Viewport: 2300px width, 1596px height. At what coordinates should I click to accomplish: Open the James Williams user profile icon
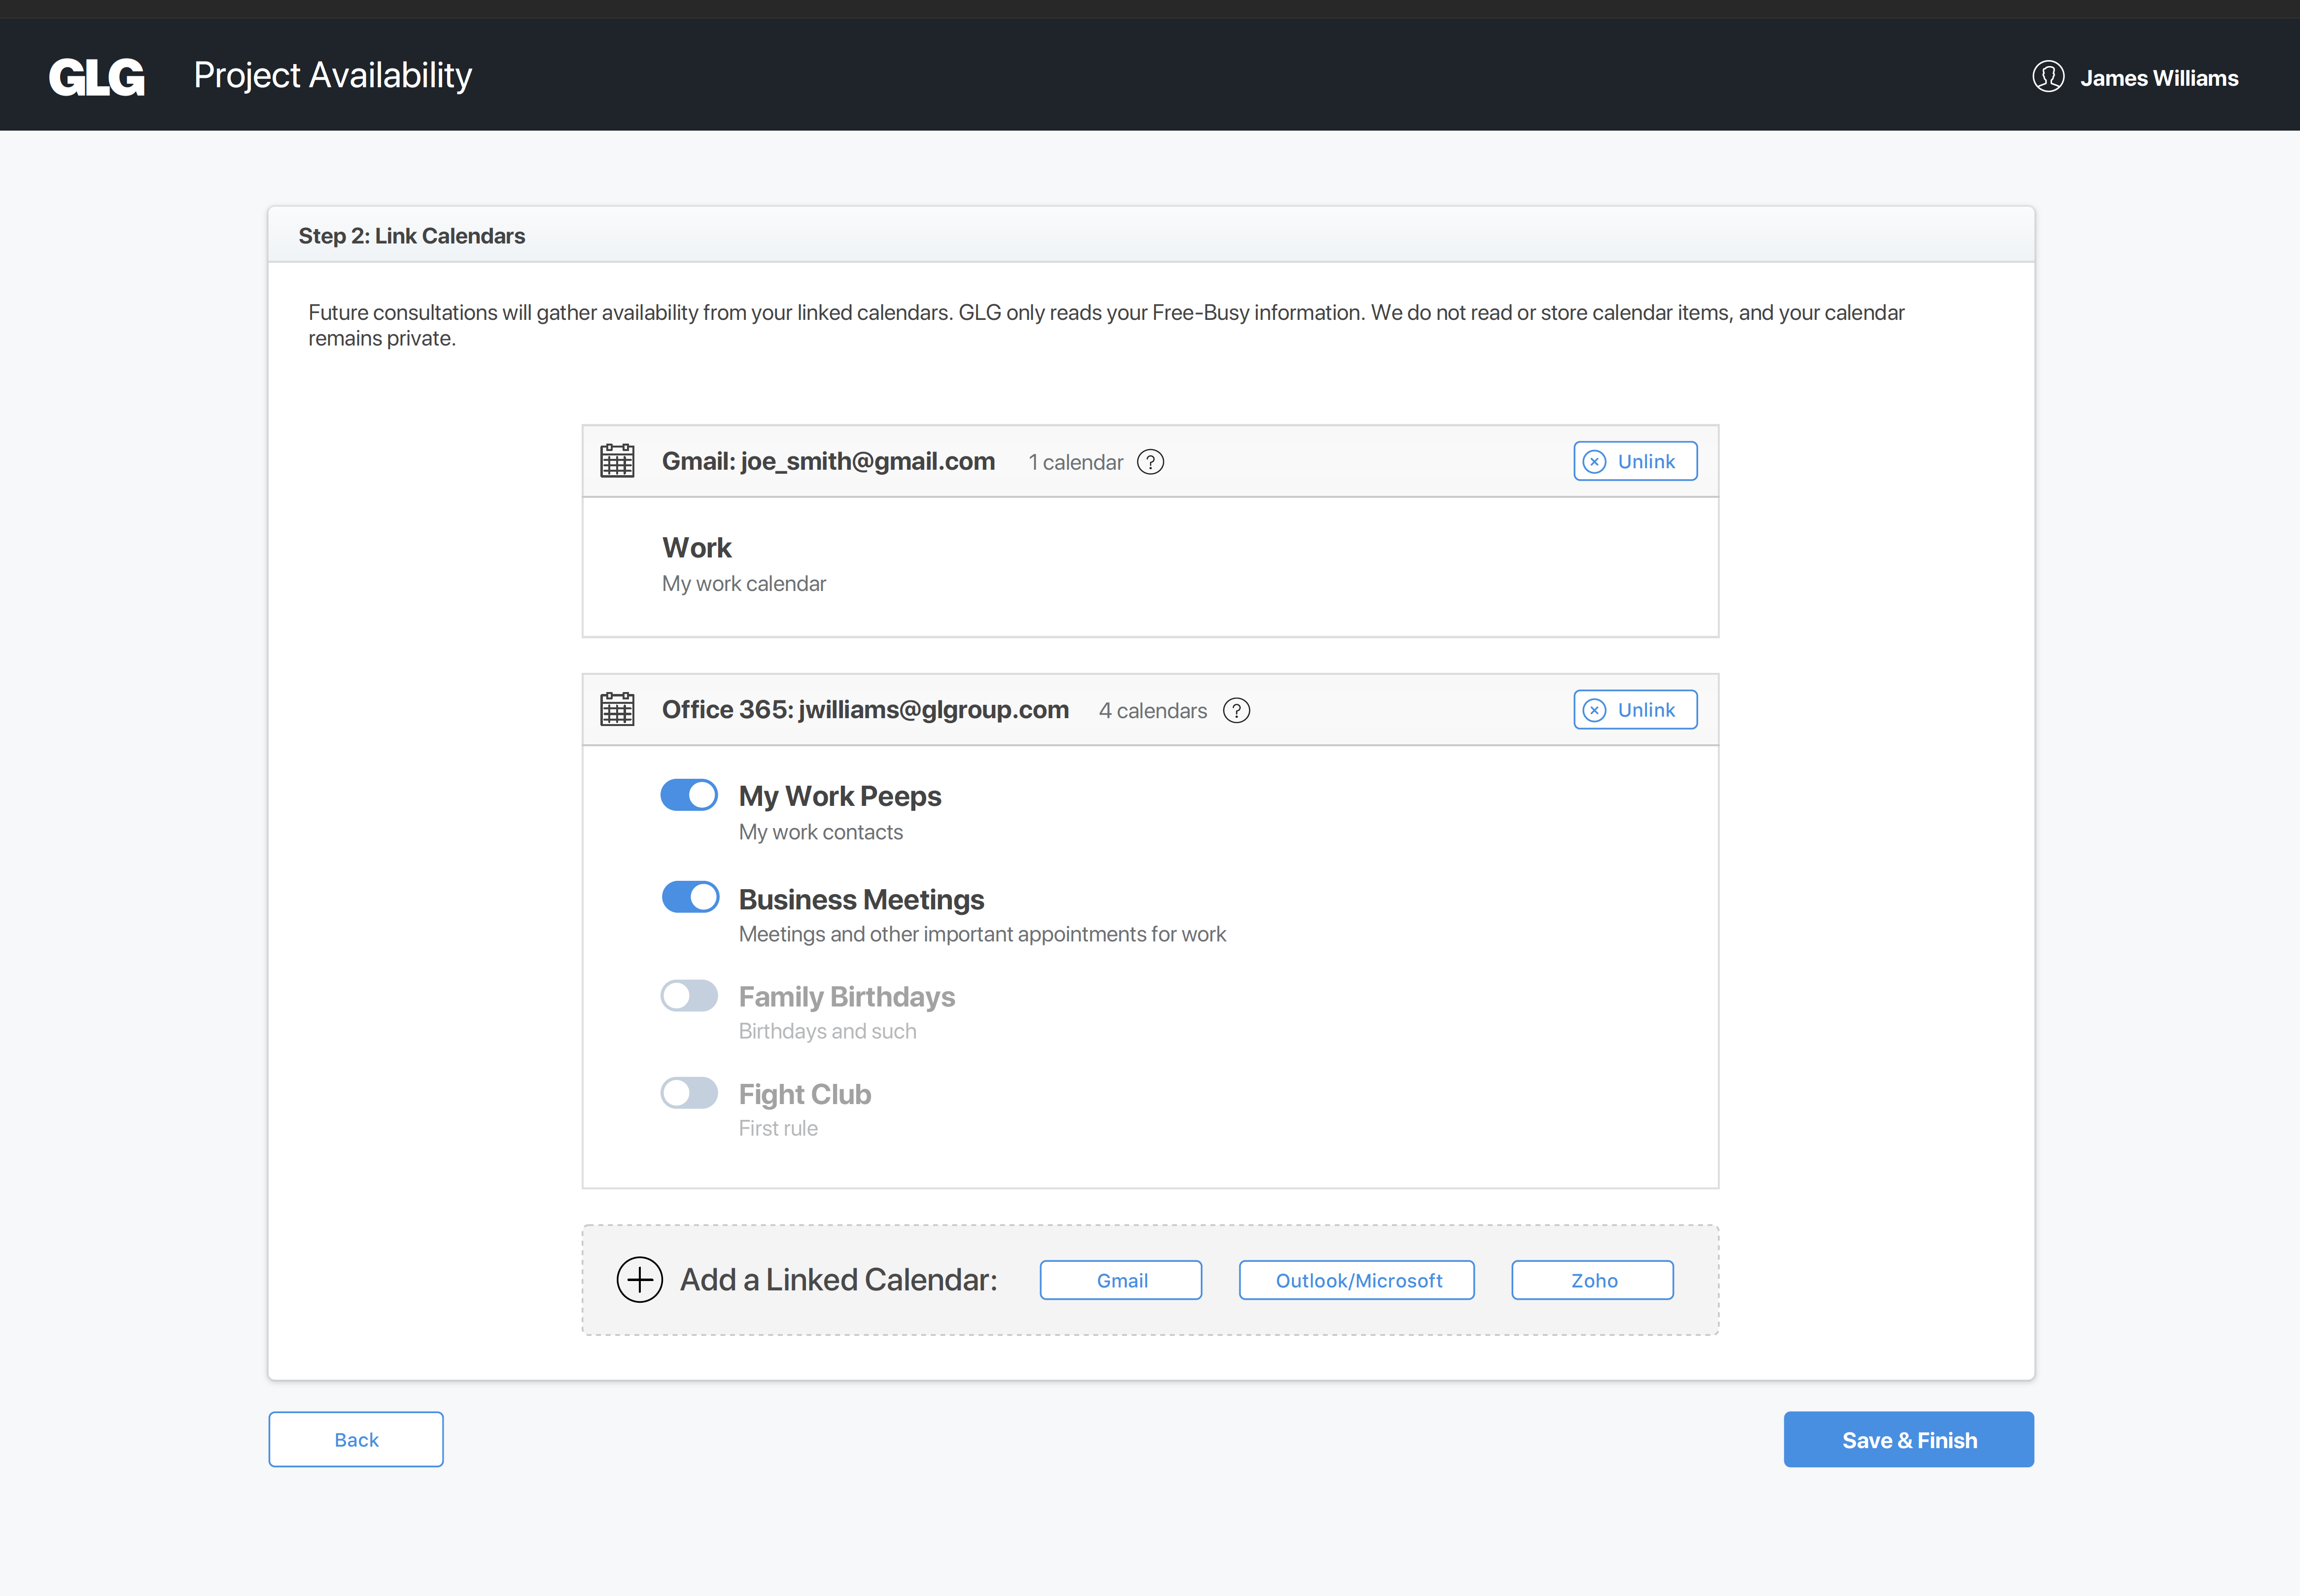[x=2048, y=77]
